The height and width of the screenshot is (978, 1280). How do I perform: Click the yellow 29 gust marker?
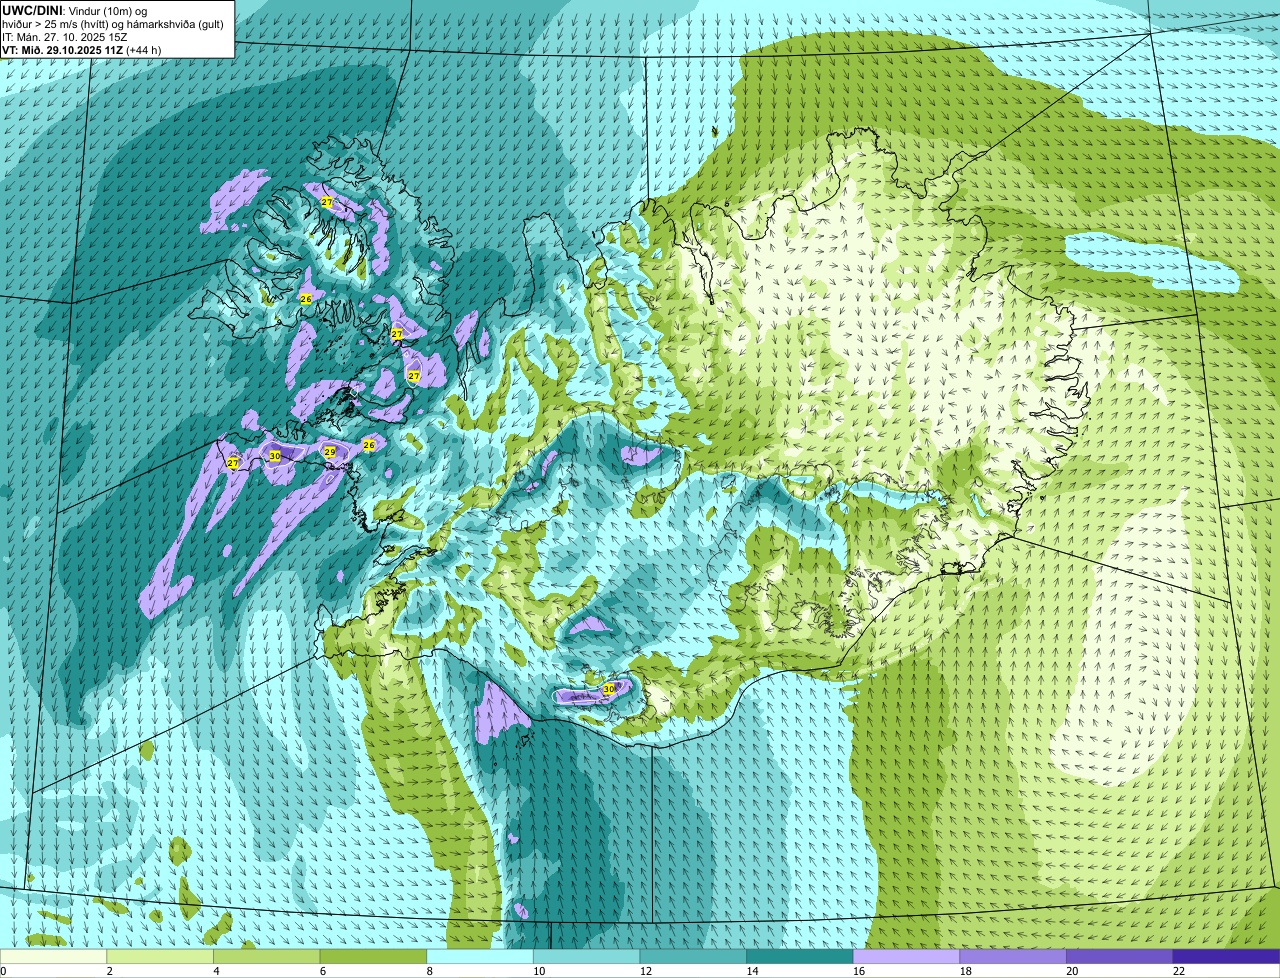pos(330,452)
